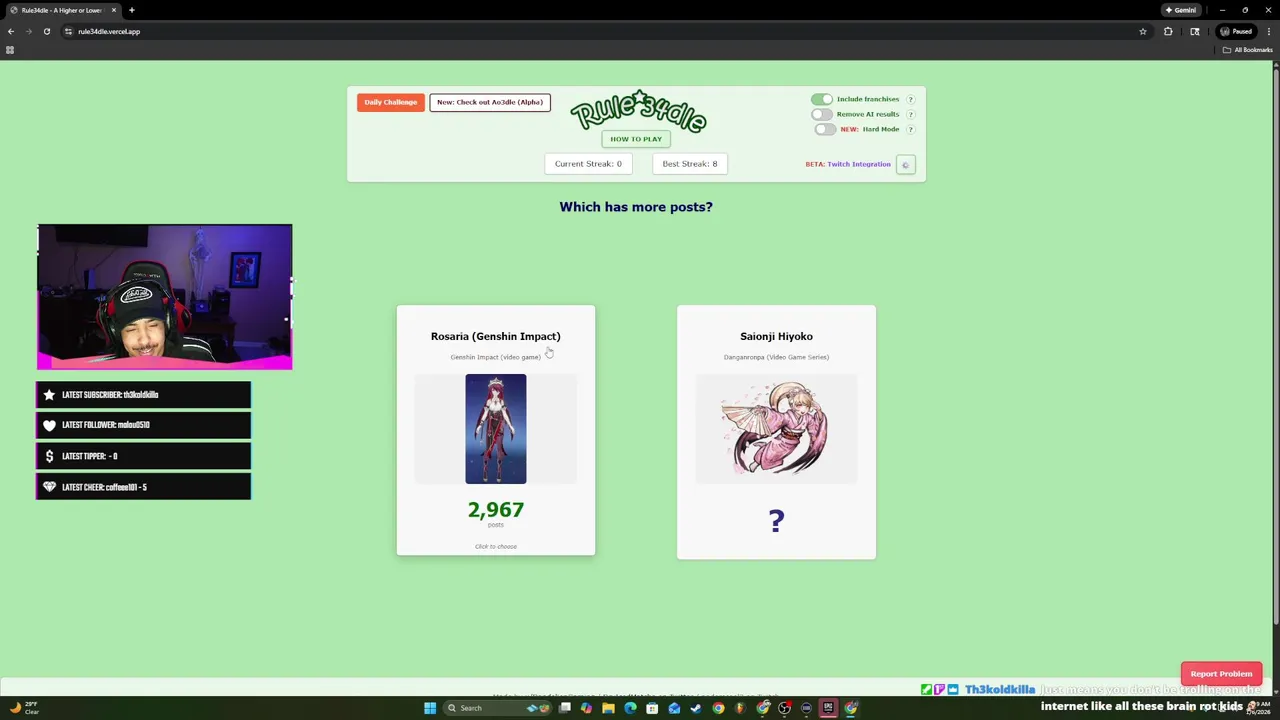1280x720 pixels.
Task: Click the browser forward arrow
Action: pos(28,31)
